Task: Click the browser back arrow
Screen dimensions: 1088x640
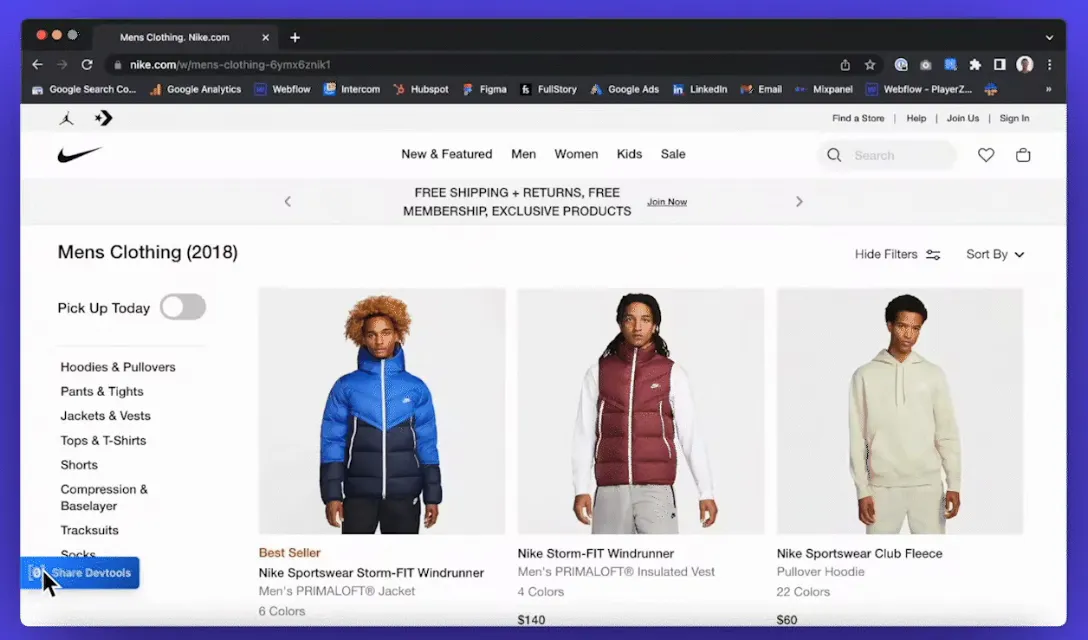Action: click(37, 65)
